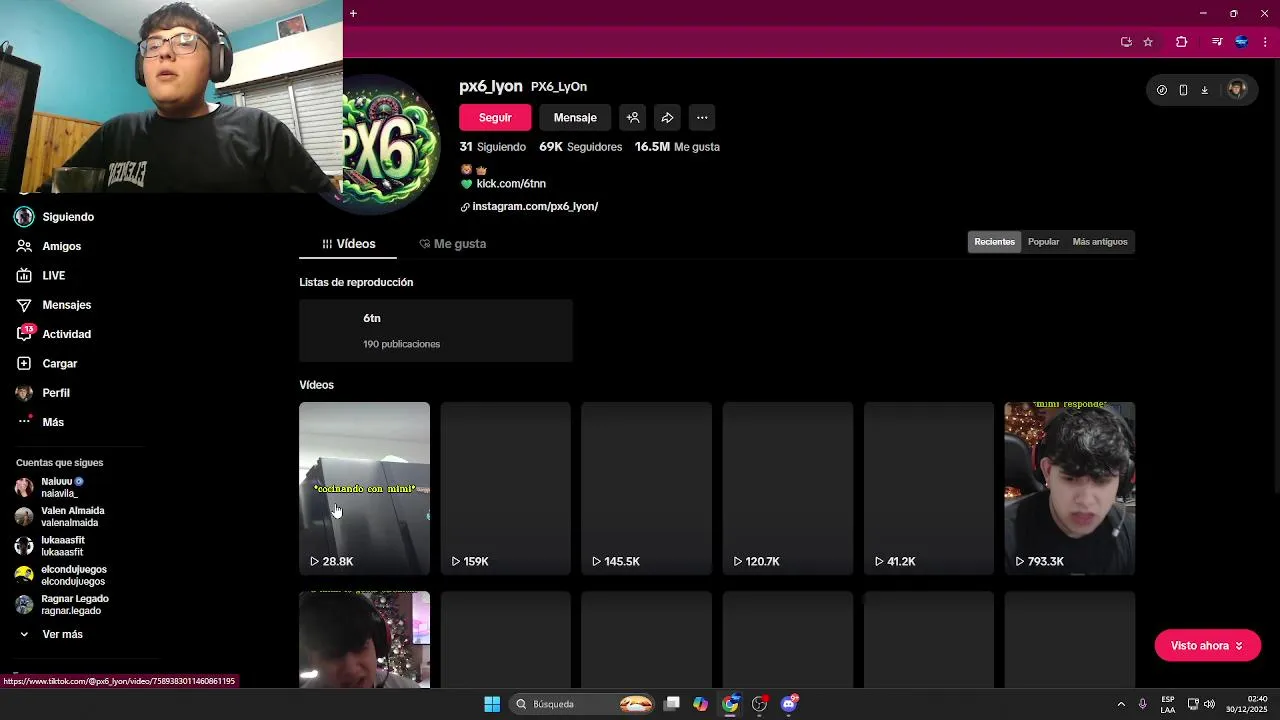
Task: Click the Visto ahora button
Action: (1207, 646)
